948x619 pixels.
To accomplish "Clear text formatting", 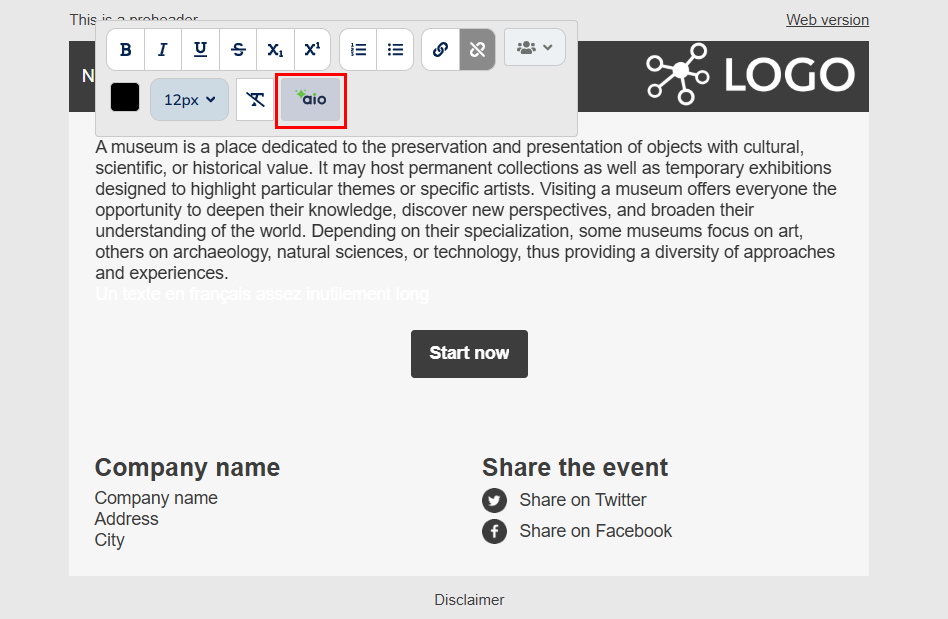I will pos(256,99).
